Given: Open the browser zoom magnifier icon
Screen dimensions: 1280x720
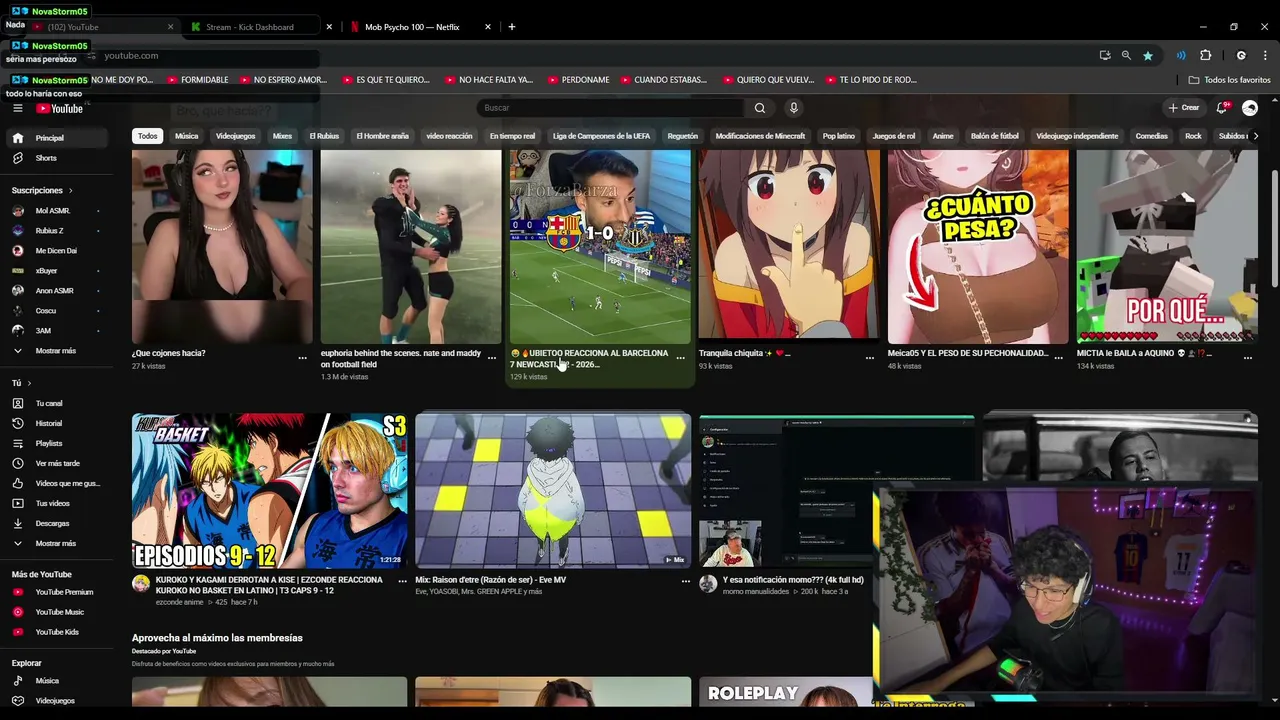Looking at the screenshot, I should tap(1126, 56).
